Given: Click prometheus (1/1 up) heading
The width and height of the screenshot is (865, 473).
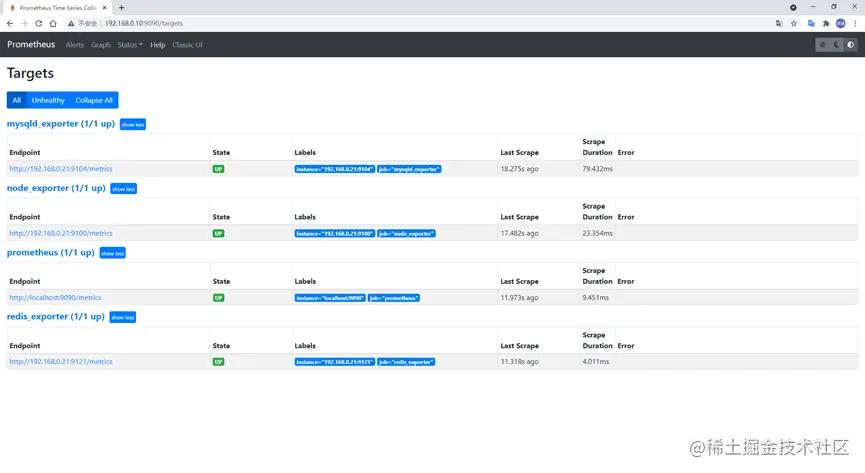Looking at the screenshot, I should pos(51,252).
